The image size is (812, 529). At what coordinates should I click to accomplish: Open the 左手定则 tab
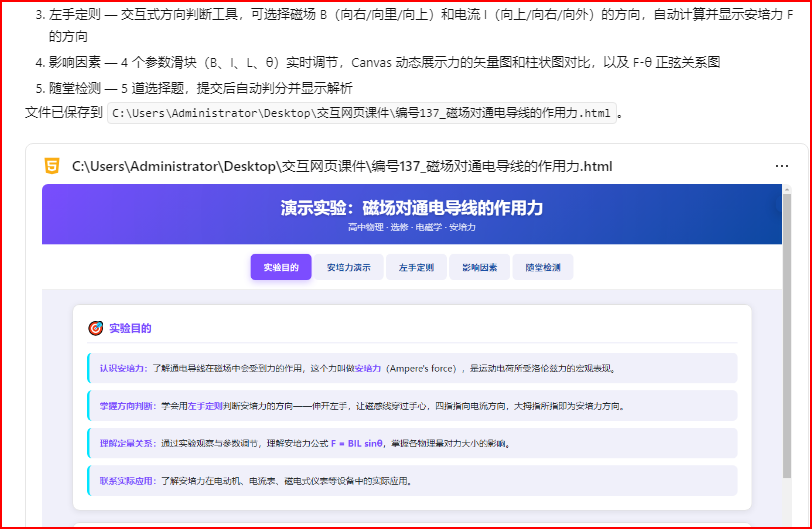[x=416, y=267]
